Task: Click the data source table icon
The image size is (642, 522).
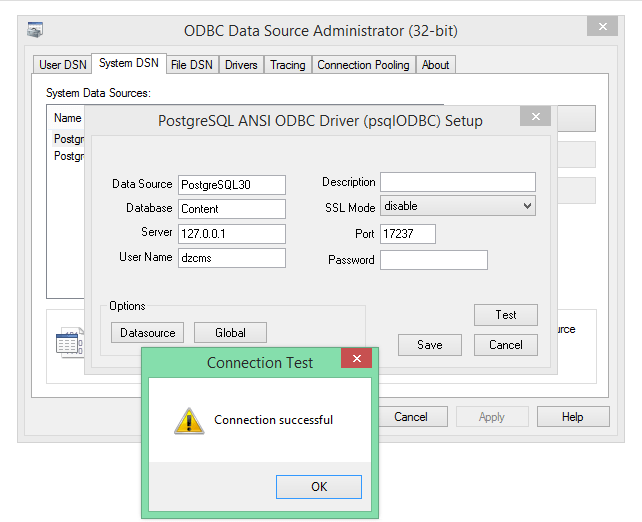Action: click(69, 343)
